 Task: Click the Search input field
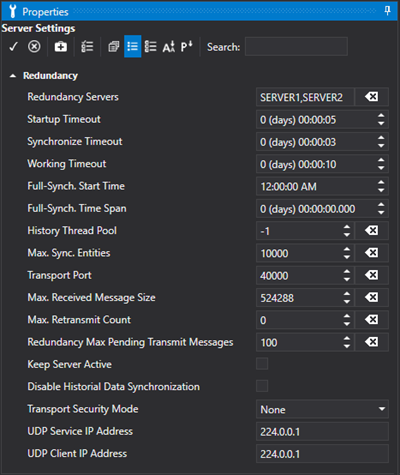(x=296, y=46)
